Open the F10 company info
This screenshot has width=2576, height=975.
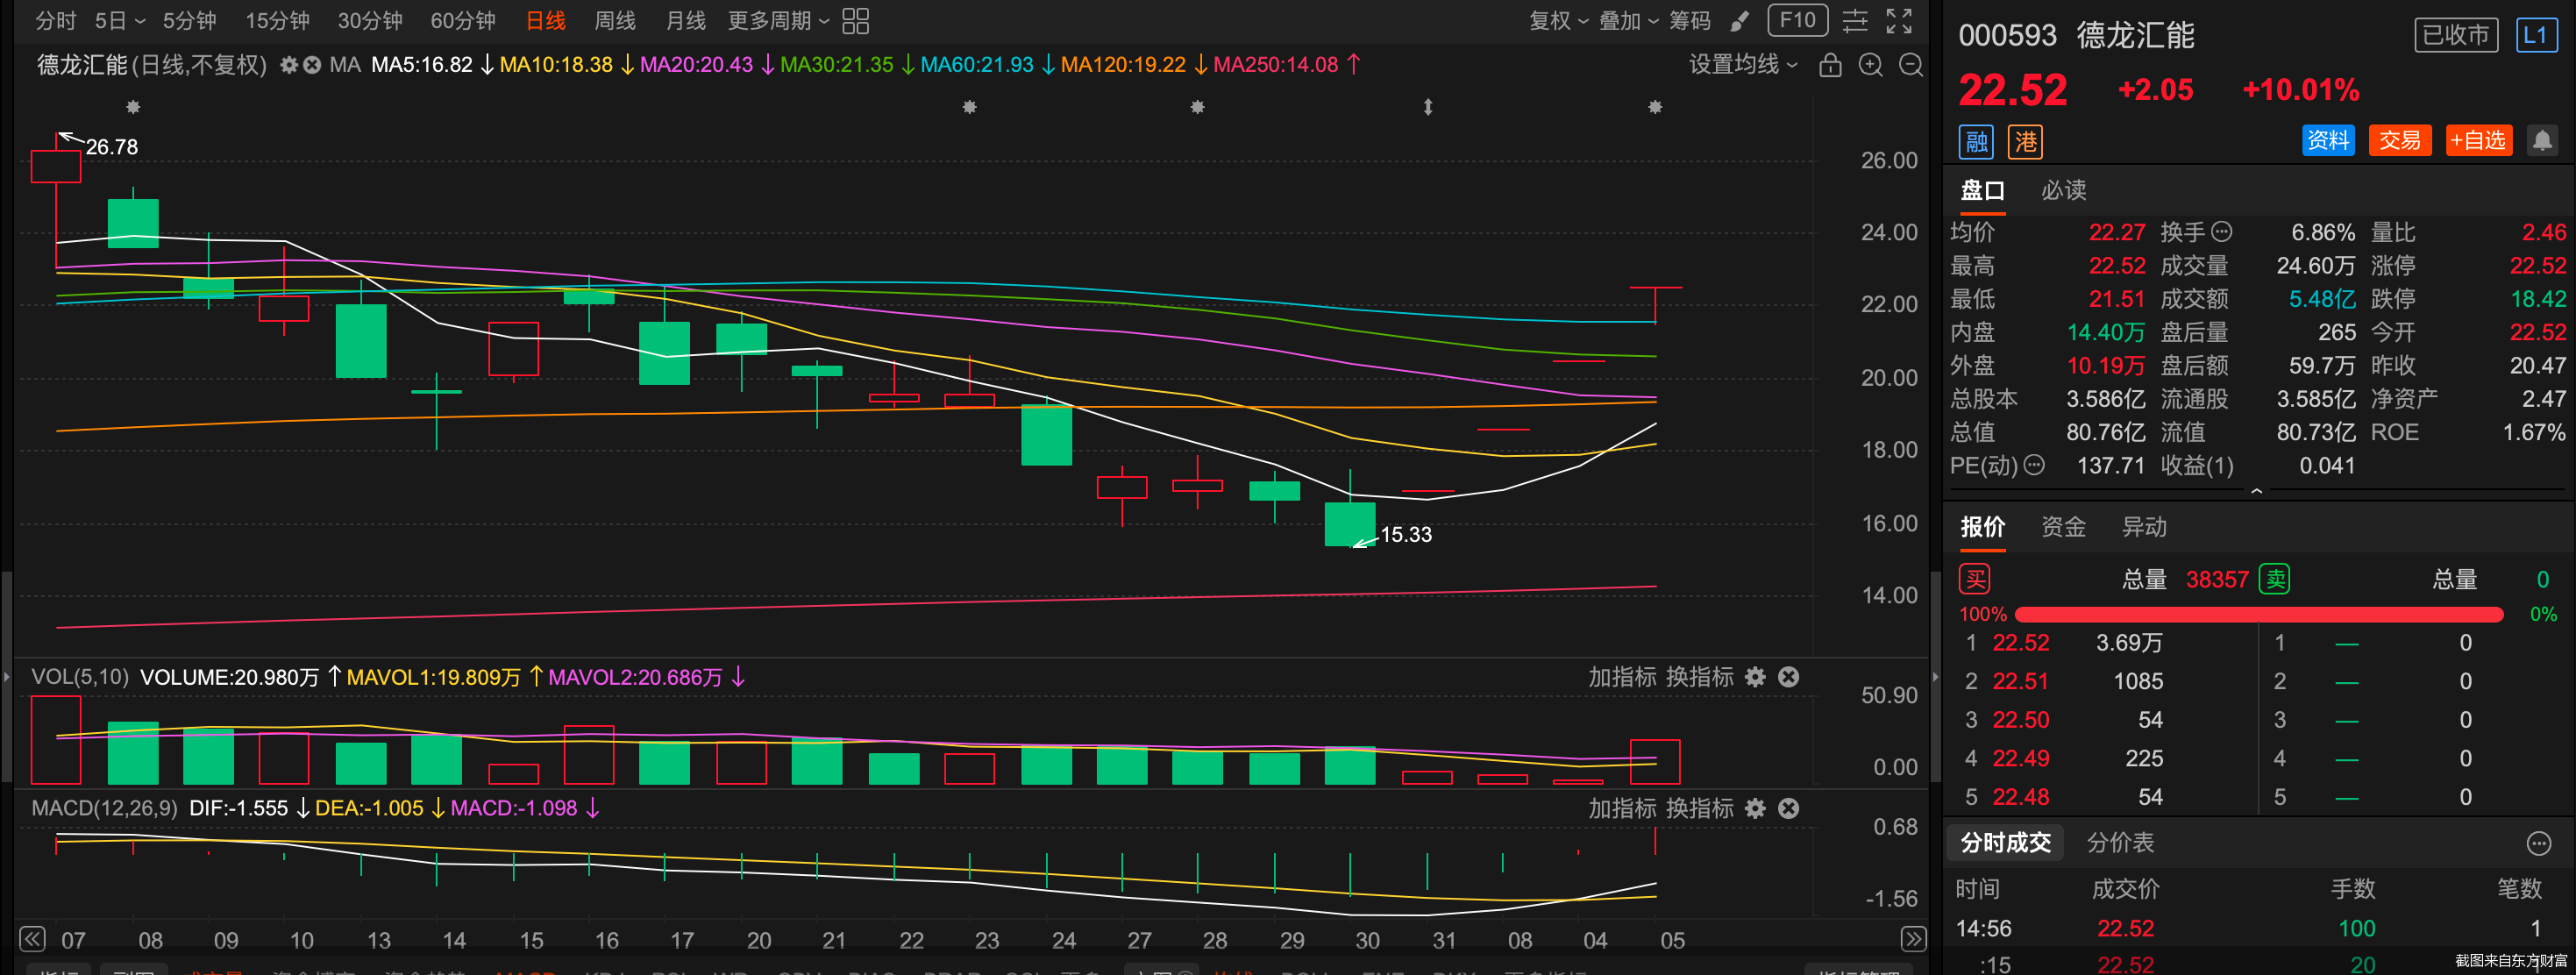(1797, 20)
